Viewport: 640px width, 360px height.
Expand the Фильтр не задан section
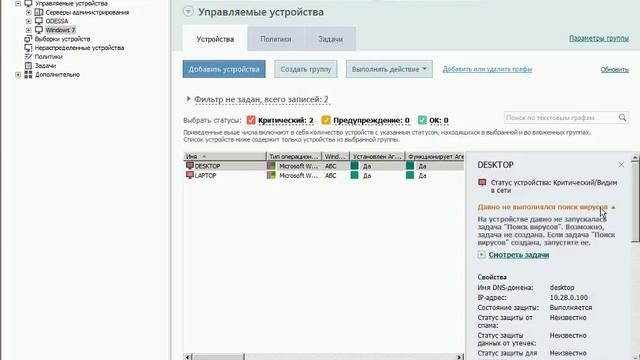click(188, 99)
